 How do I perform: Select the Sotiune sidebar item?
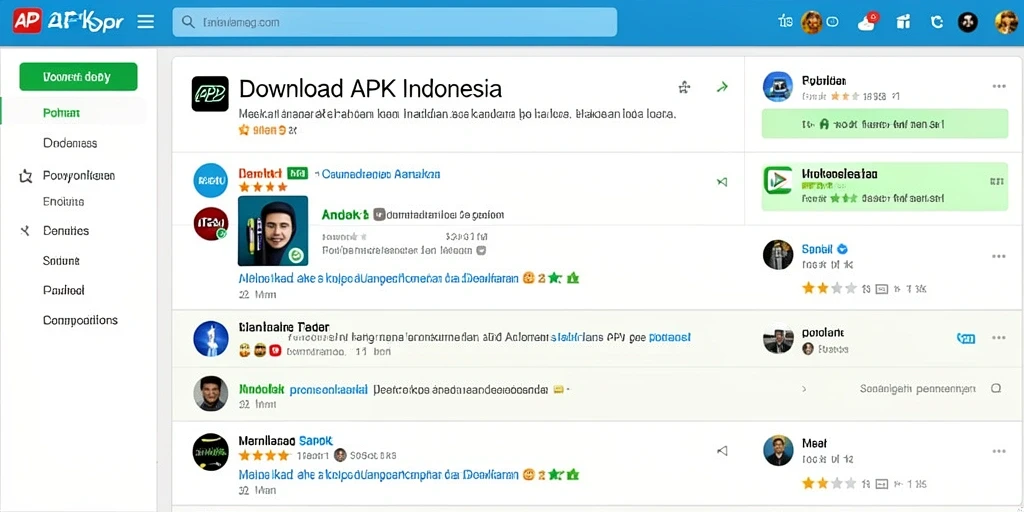pyautogui.click(x=61, y=260)
